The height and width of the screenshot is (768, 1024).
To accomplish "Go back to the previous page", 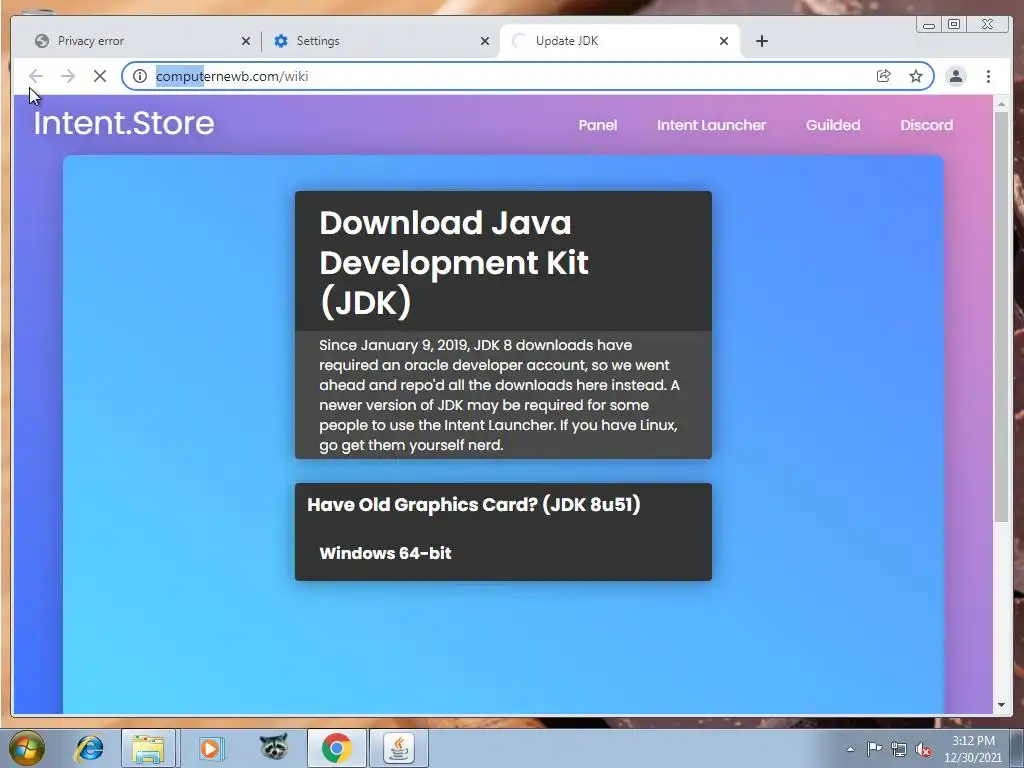I will pyautogui.click(x=36, y=76).
